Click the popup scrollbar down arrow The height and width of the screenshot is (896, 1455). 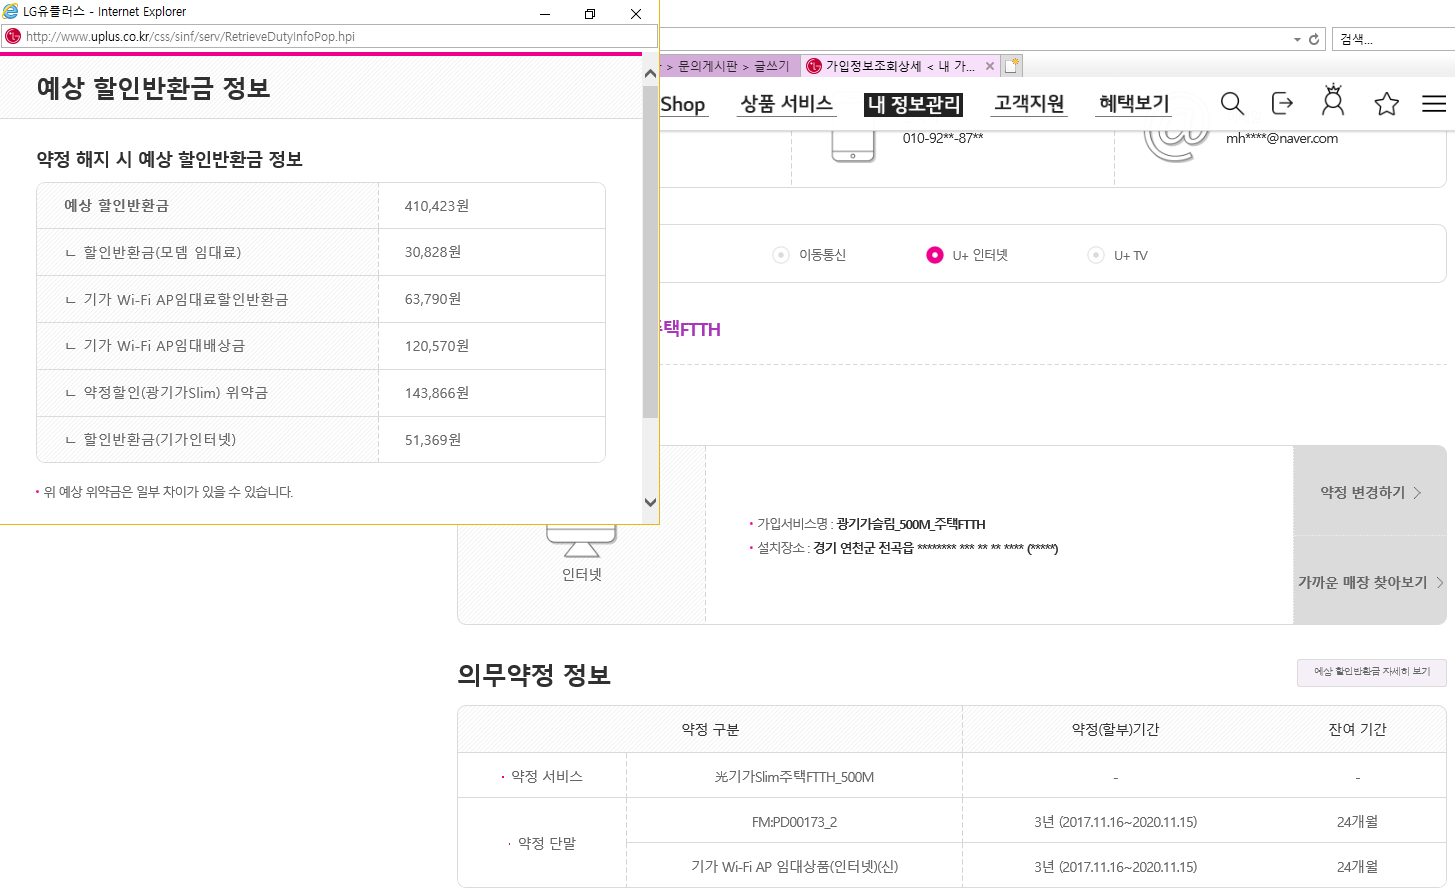[650, 503]
